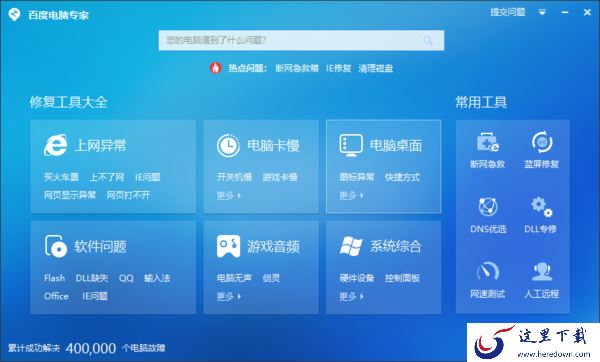Expand 更多 under 电脑卡慢
The width and height of the screenshot is (600, 362).
[x=229, y=196]
